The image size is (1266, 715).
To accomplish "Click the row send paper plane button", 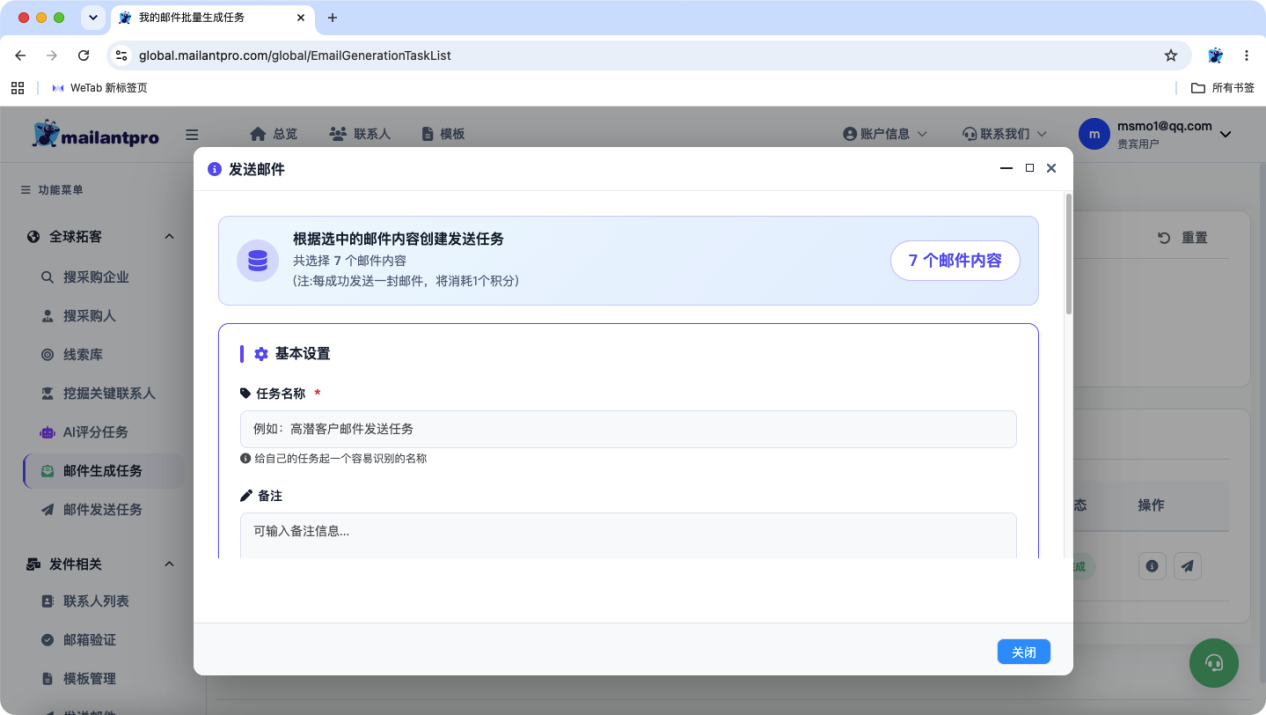I will (x=1187, y=566).
